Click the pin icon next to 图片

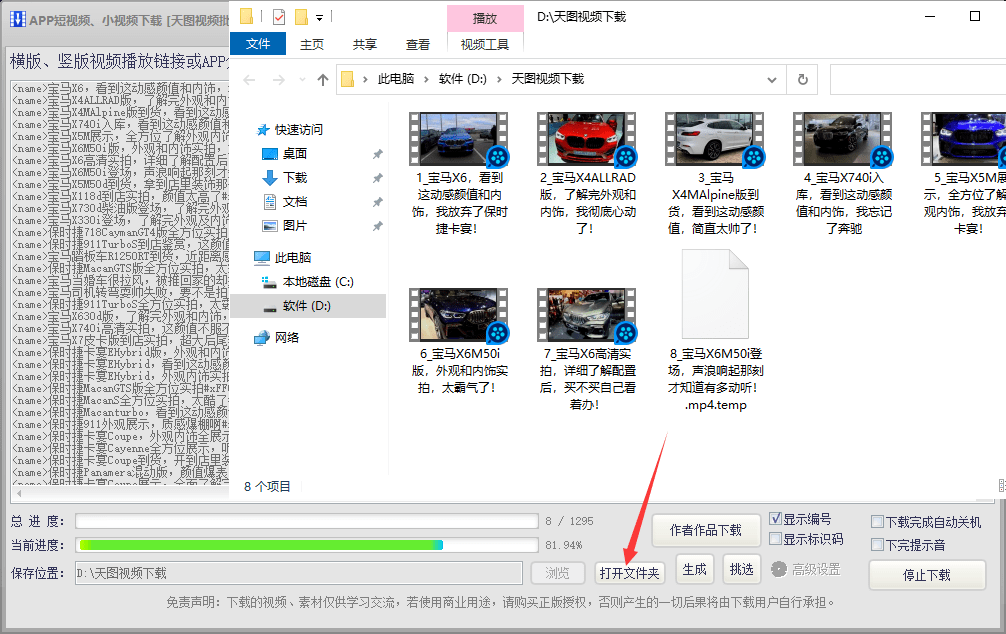(377, 226)
